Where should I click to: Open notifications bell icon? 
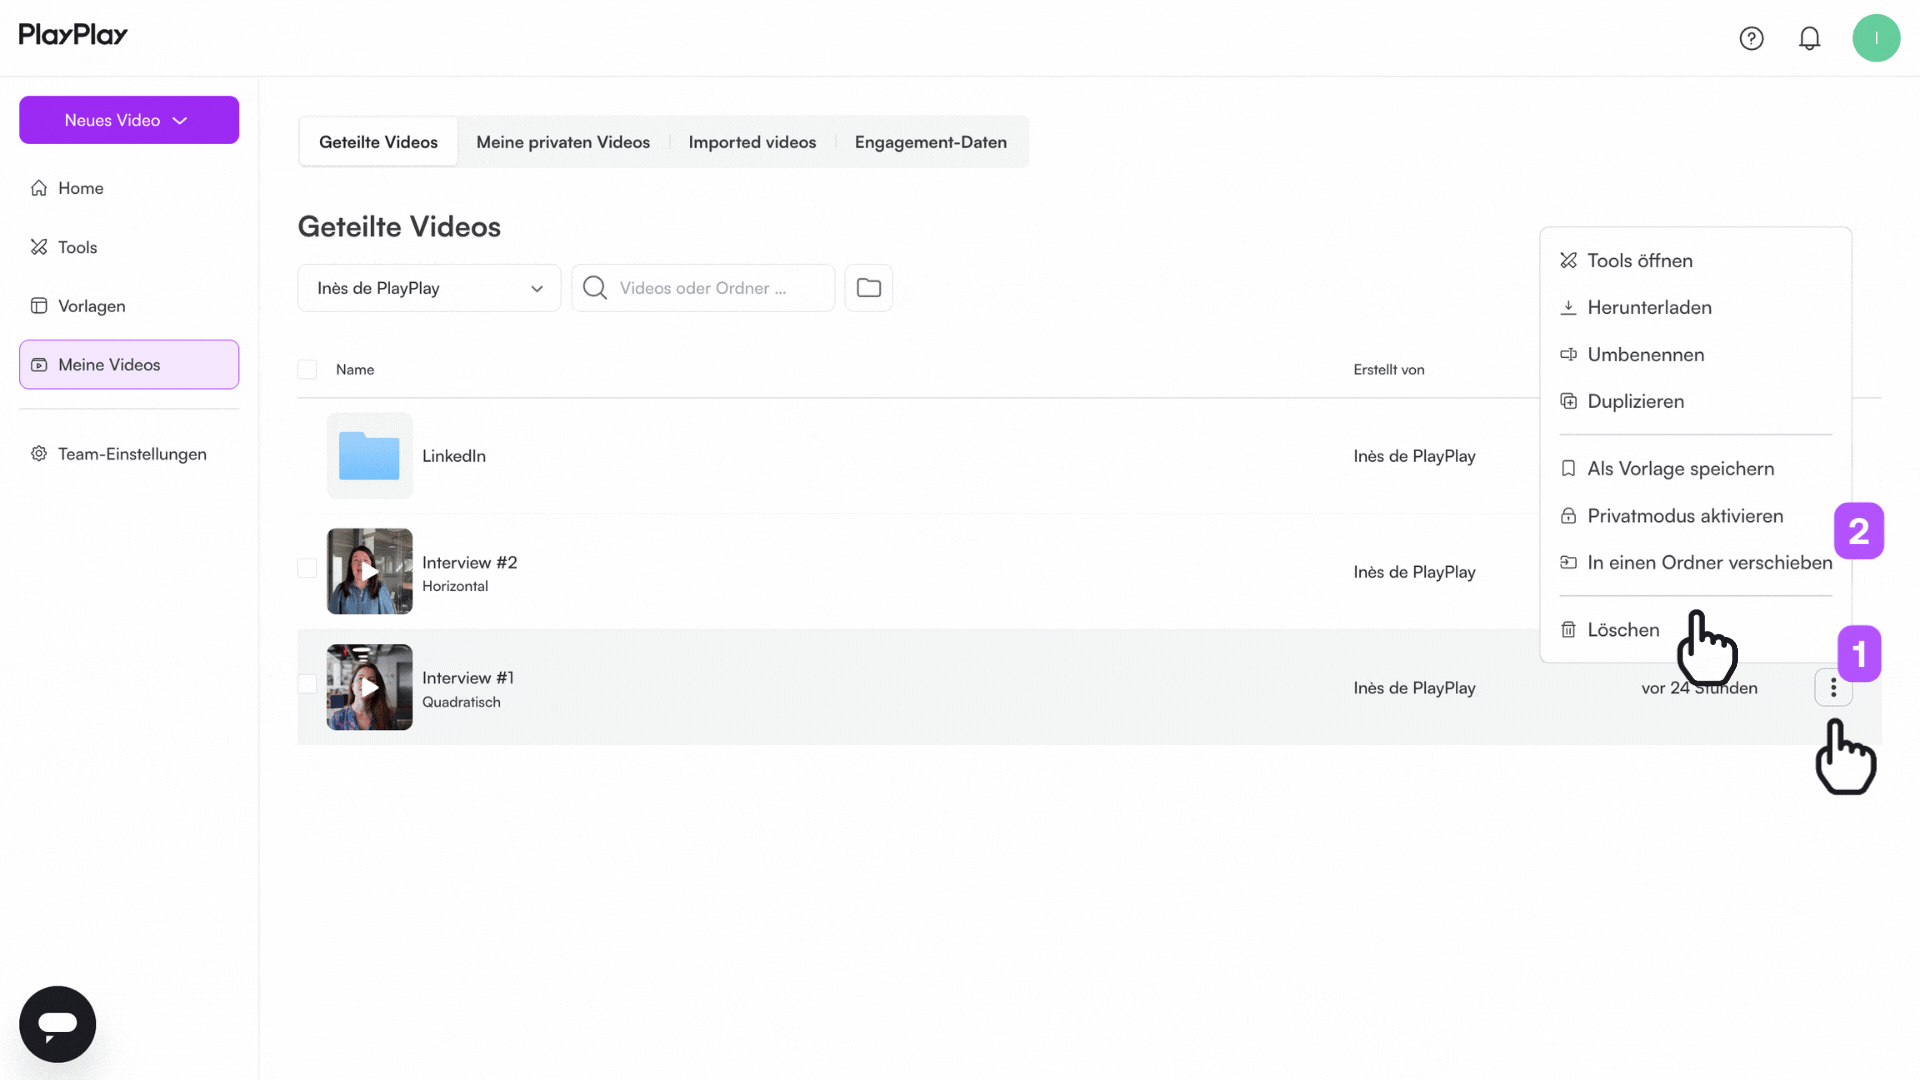pyautogui.click(x=1809, y=38)
